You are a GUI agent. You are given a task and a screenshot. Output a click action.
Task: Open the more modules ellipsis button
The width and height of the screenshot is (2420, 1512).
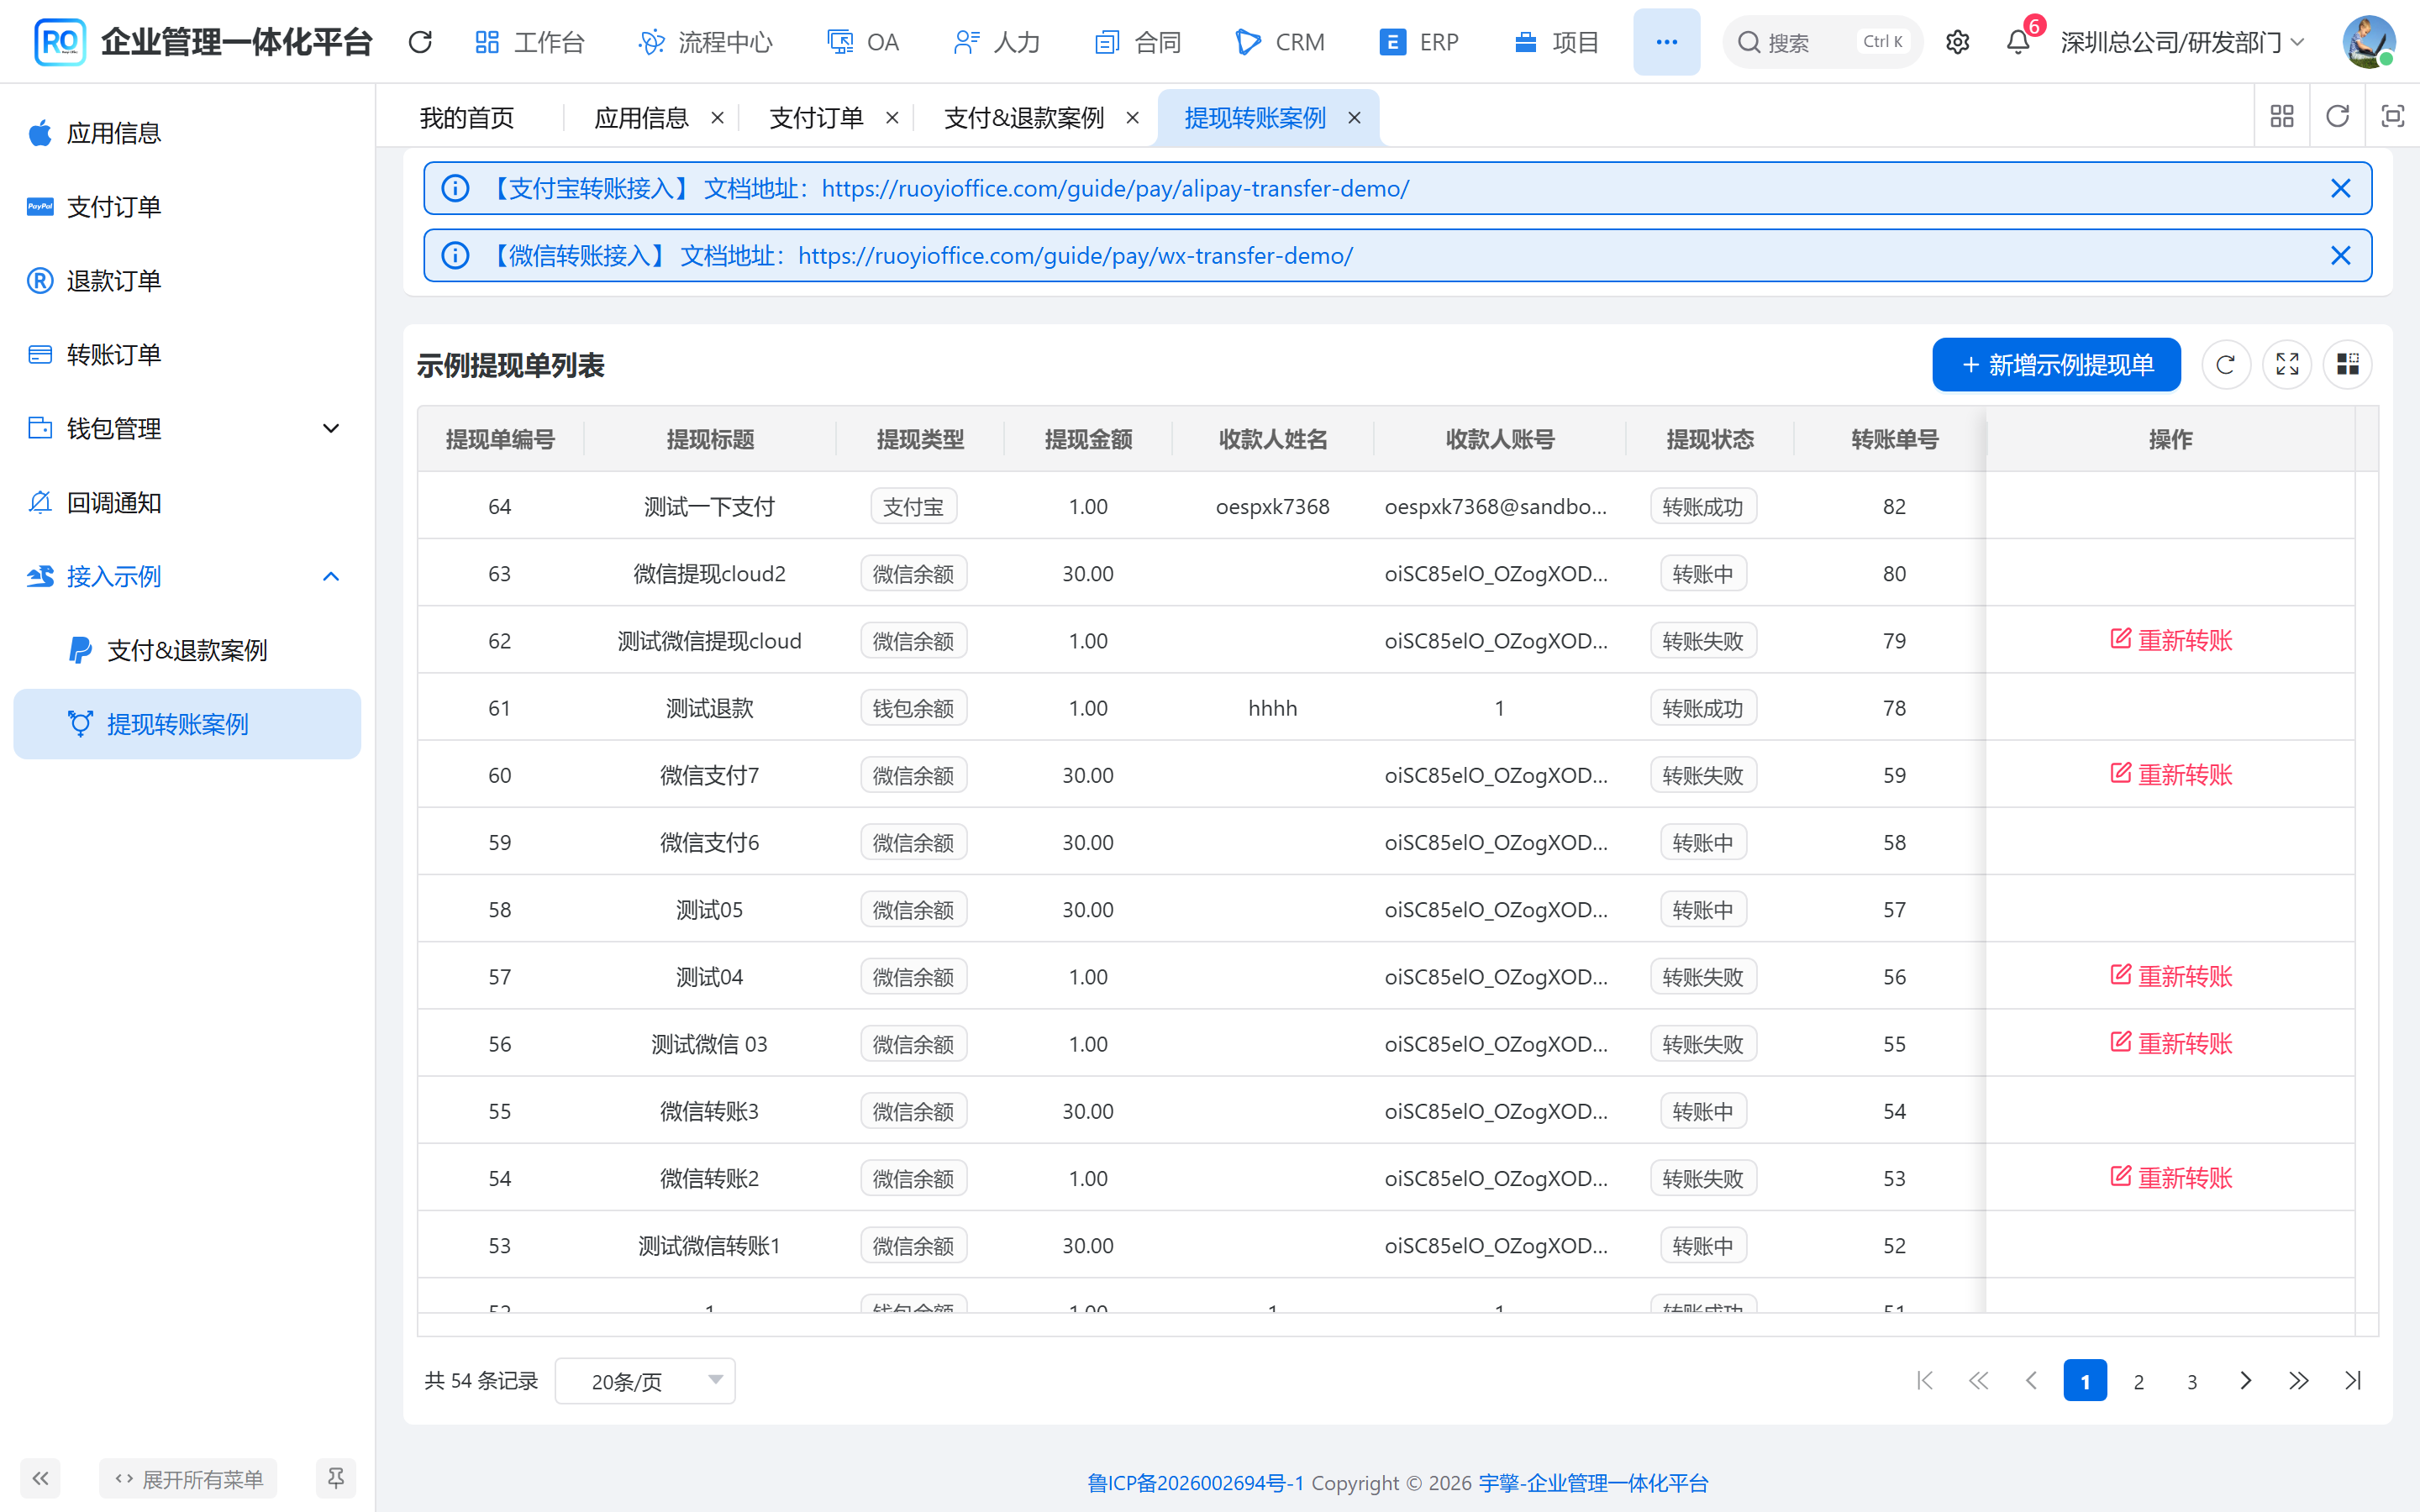click(x=1666, y=42)
